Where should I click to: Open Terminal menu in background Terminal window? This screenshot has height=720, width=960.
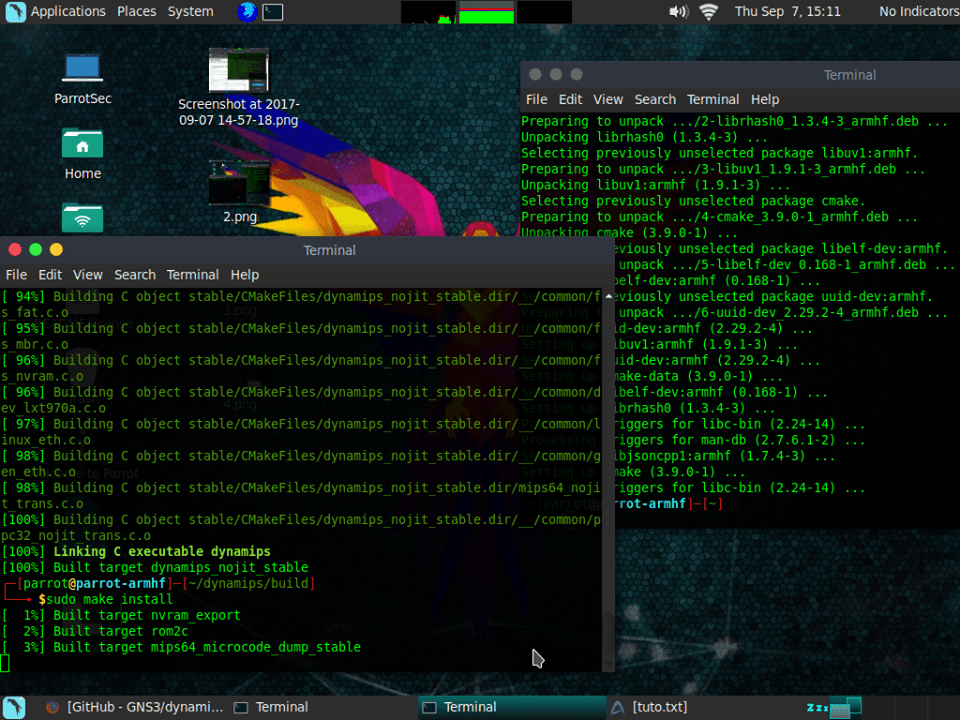click(713, 99)
